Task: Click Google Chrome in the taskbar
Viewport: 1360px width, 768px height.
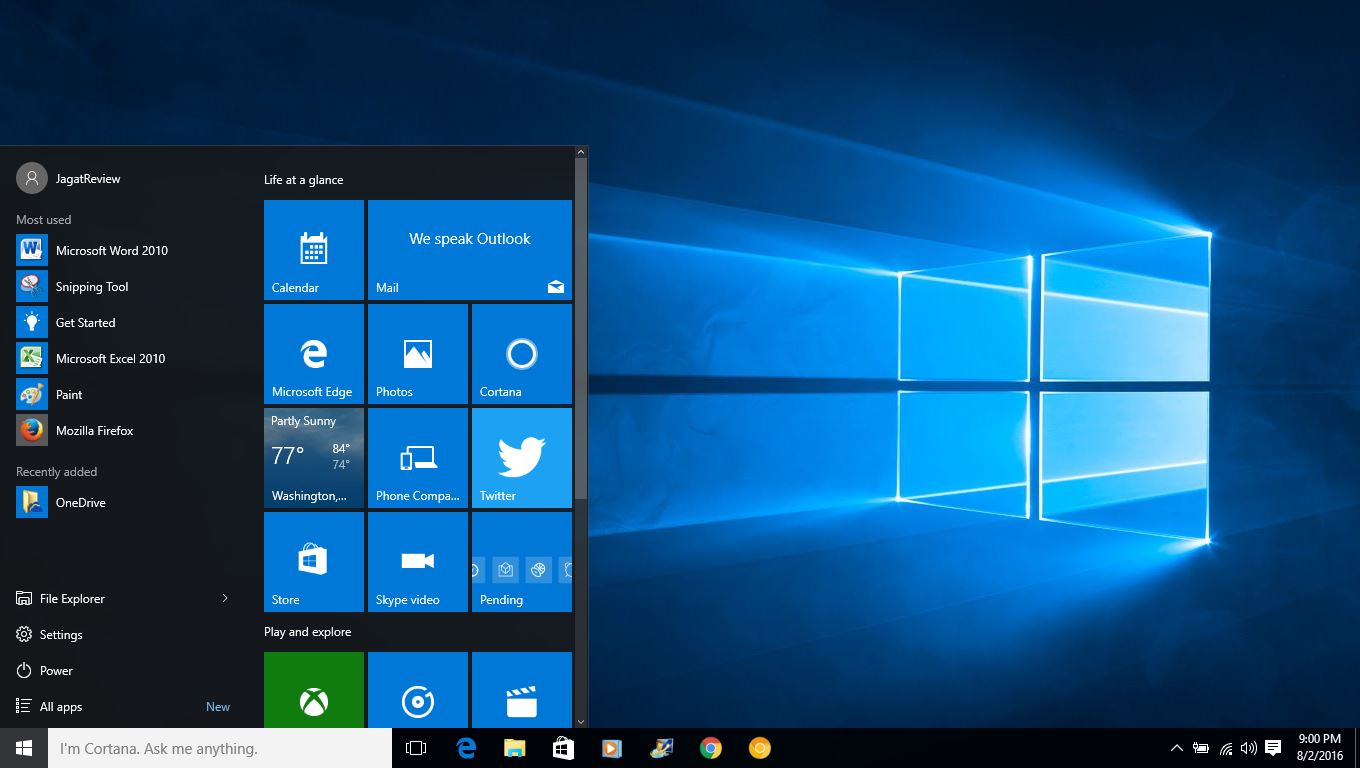Action: [x=711, y=748]
